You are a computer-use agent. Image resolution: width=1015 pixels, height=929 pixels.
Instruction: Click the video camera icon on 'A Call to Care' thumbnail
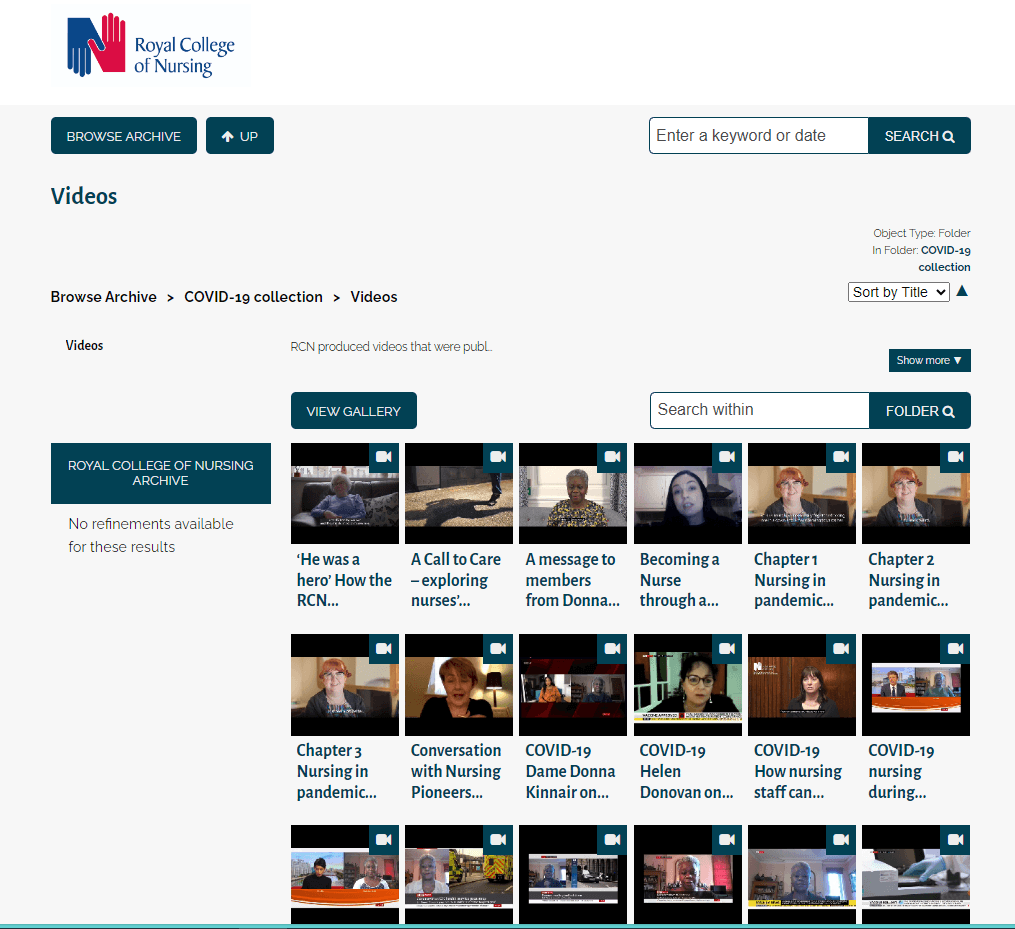tap(497, 457)
